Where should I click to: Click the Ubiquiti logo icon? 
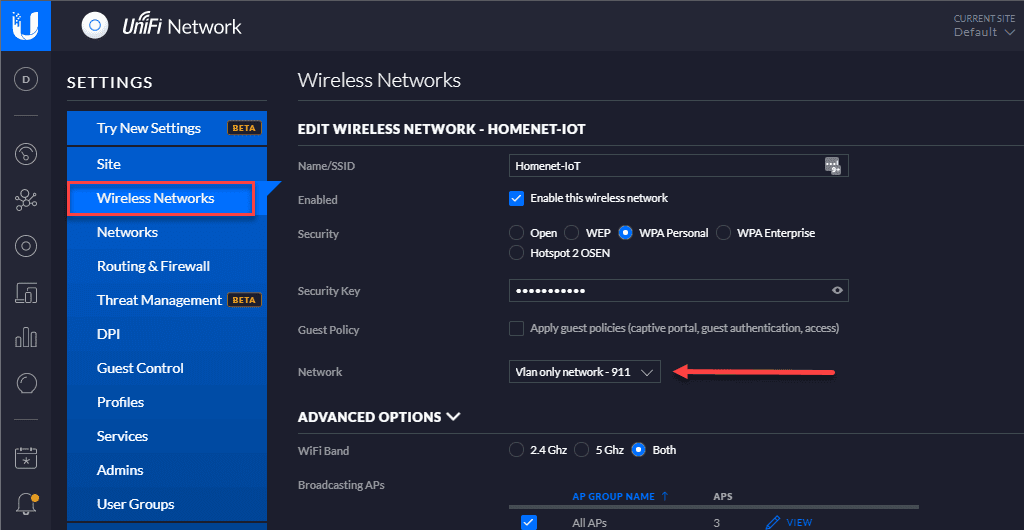pos(26,25)
